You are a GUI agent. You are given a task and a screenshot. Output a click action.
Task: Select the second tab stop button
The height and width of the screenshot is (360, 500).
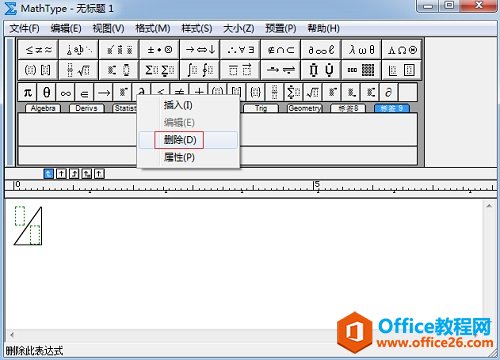click(61, 174)
